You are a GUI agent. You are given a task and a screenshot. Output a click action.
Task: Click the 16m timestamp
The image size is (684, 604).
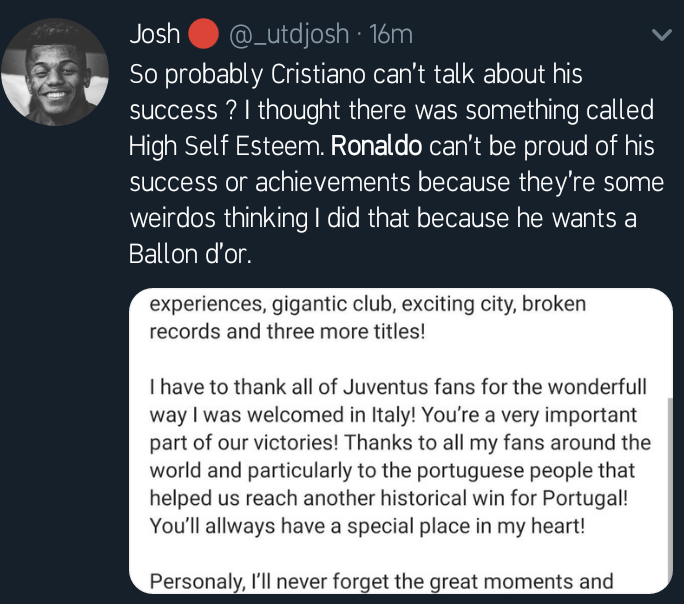click(391, 36)
